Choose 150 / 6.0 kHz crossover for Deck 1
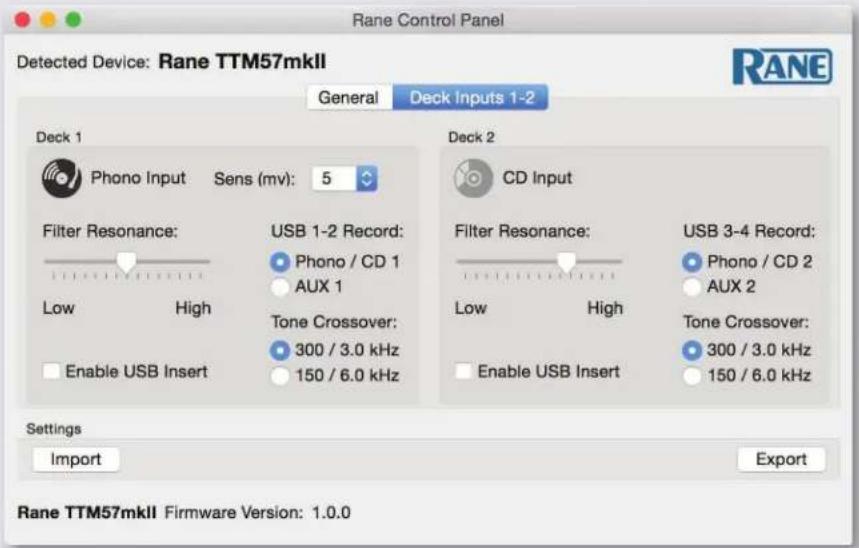The width and height of the screenshot is (859, 548). 280,375
